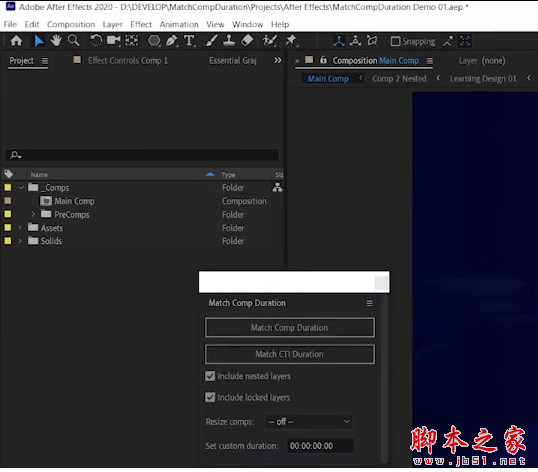538x472 pixels.
Task: Open the Layer menu
Action: tap(113, 24)
